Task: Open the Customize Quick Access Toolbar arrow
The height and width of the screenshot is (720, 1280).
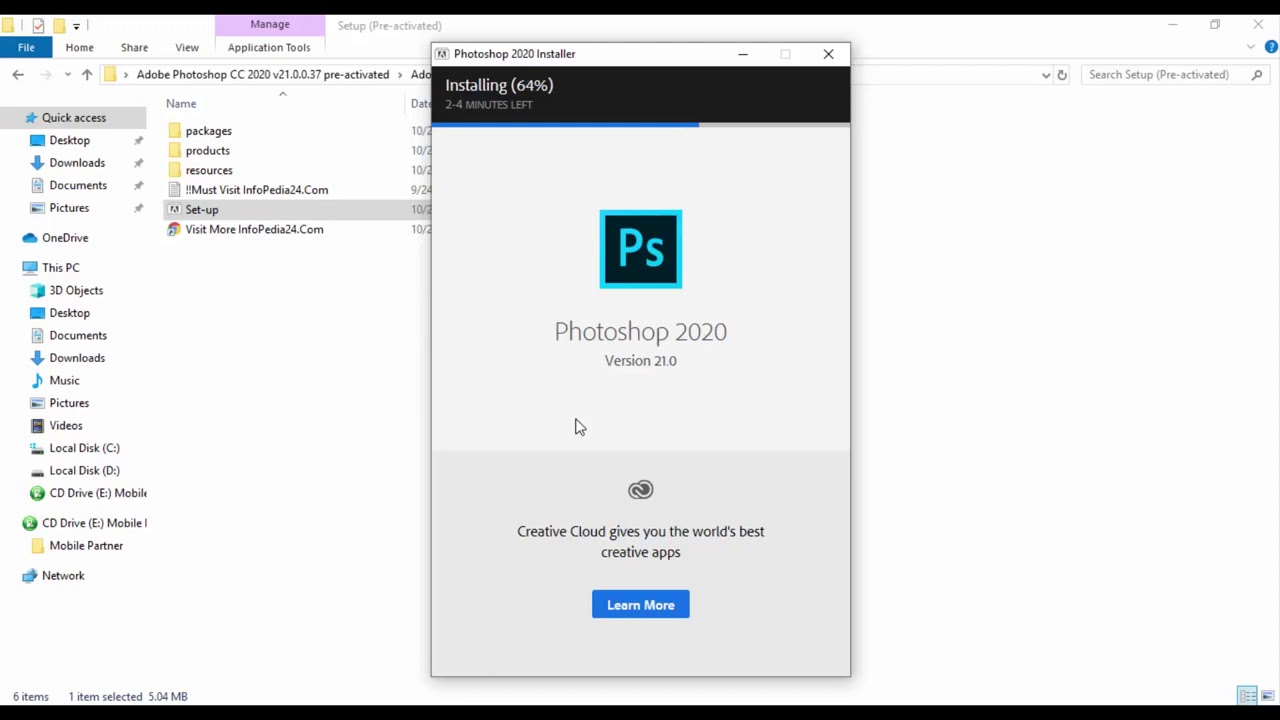Action: pos(76,26)
